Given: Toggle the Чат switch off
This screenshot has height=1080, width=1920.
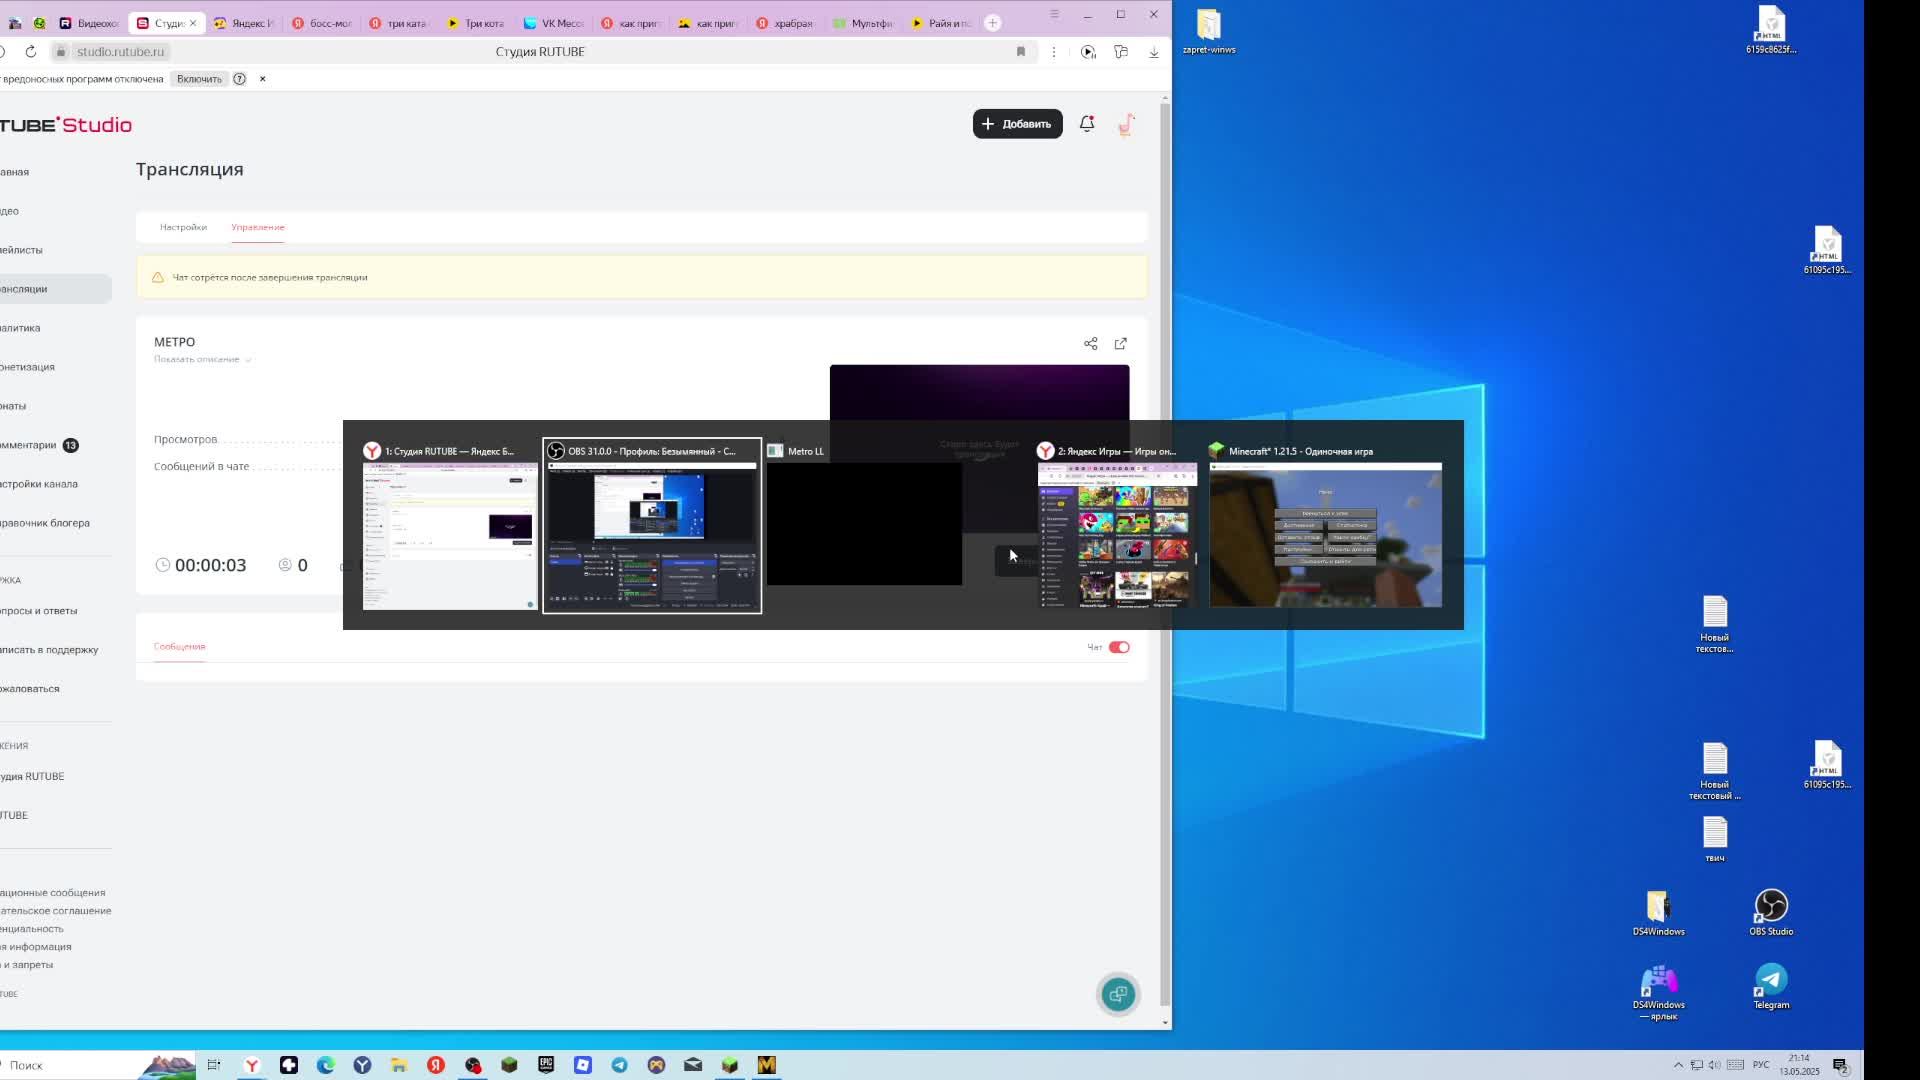Looking at the screenshot, I should click(1119, 647).
